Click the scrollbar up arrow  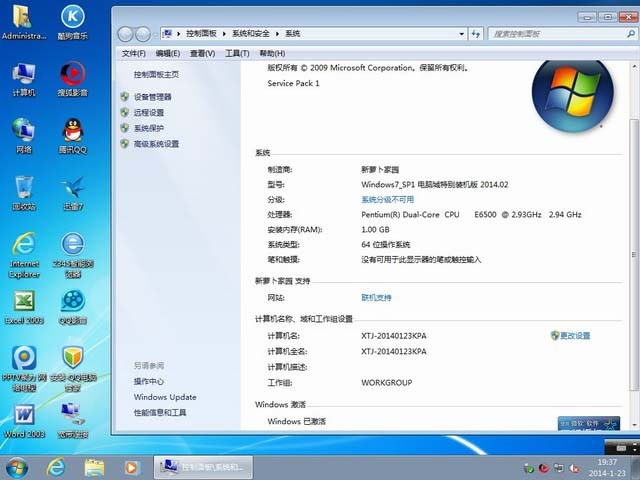click(x=634, y=66)
